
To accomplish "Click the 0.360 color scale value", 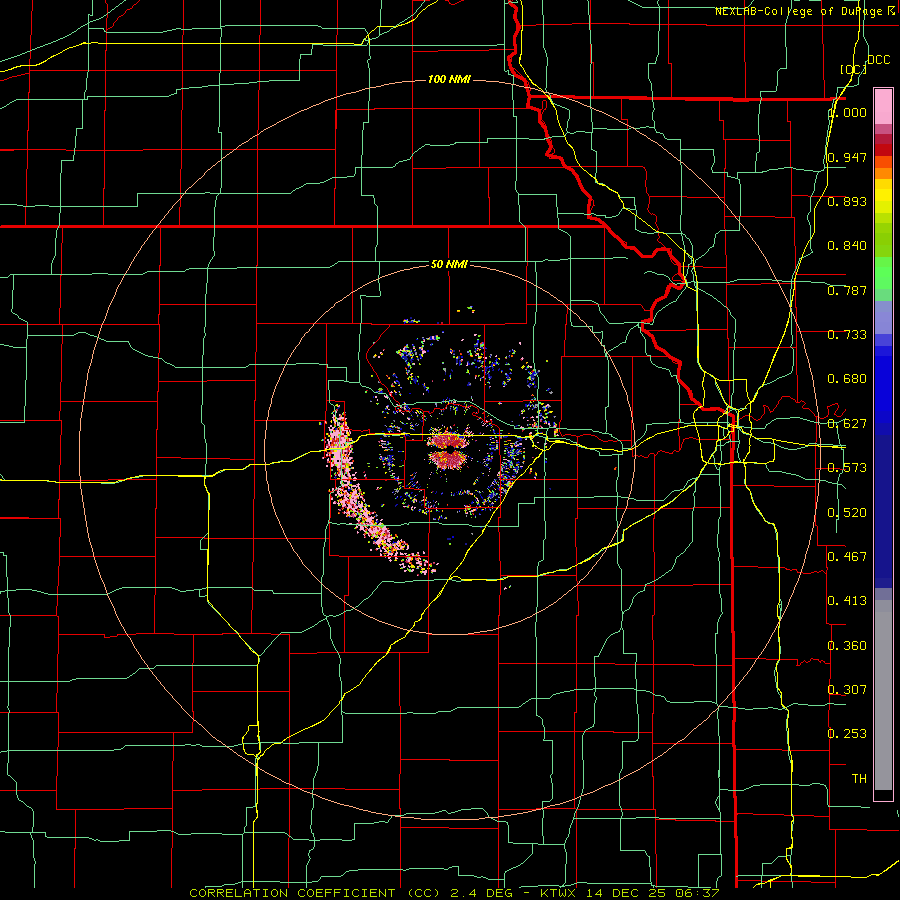I will (847, 646).
